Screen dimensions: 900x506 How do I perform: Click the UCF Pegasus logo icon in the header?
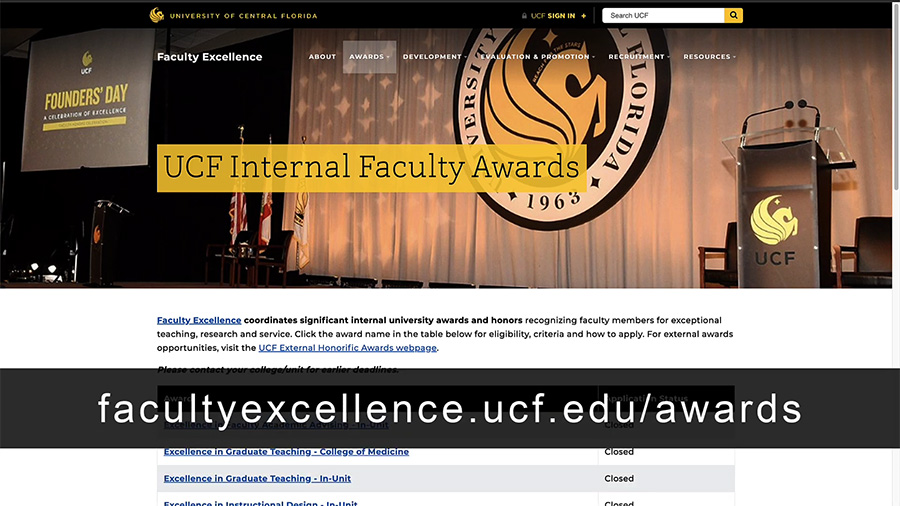(x=157, y=15)
